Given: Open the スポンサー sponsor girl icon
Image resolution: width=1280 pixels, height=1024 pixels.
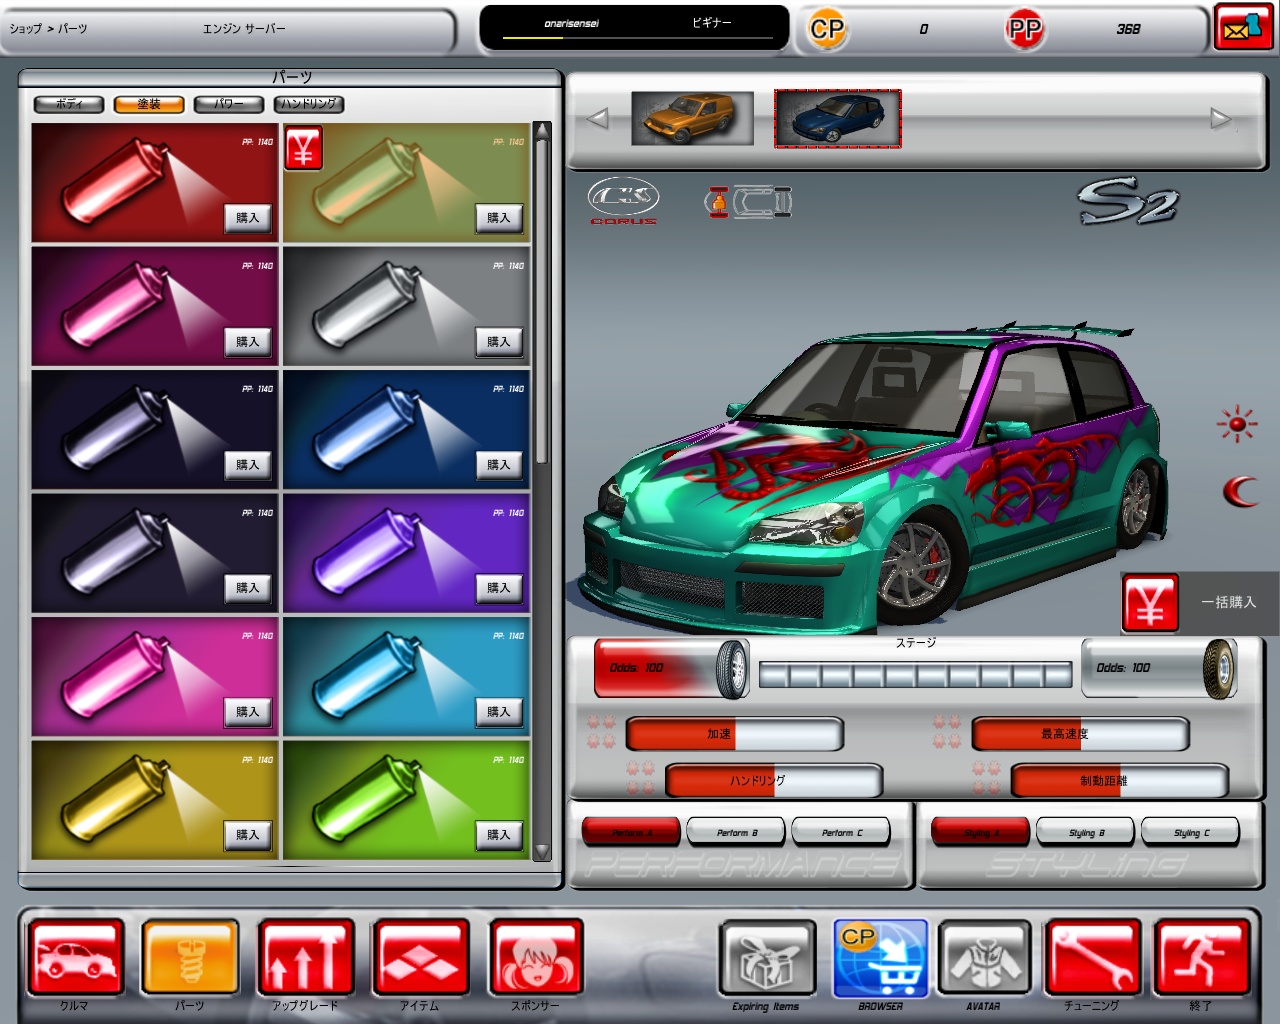Looking at the screenshot, I should click(536, 958).
